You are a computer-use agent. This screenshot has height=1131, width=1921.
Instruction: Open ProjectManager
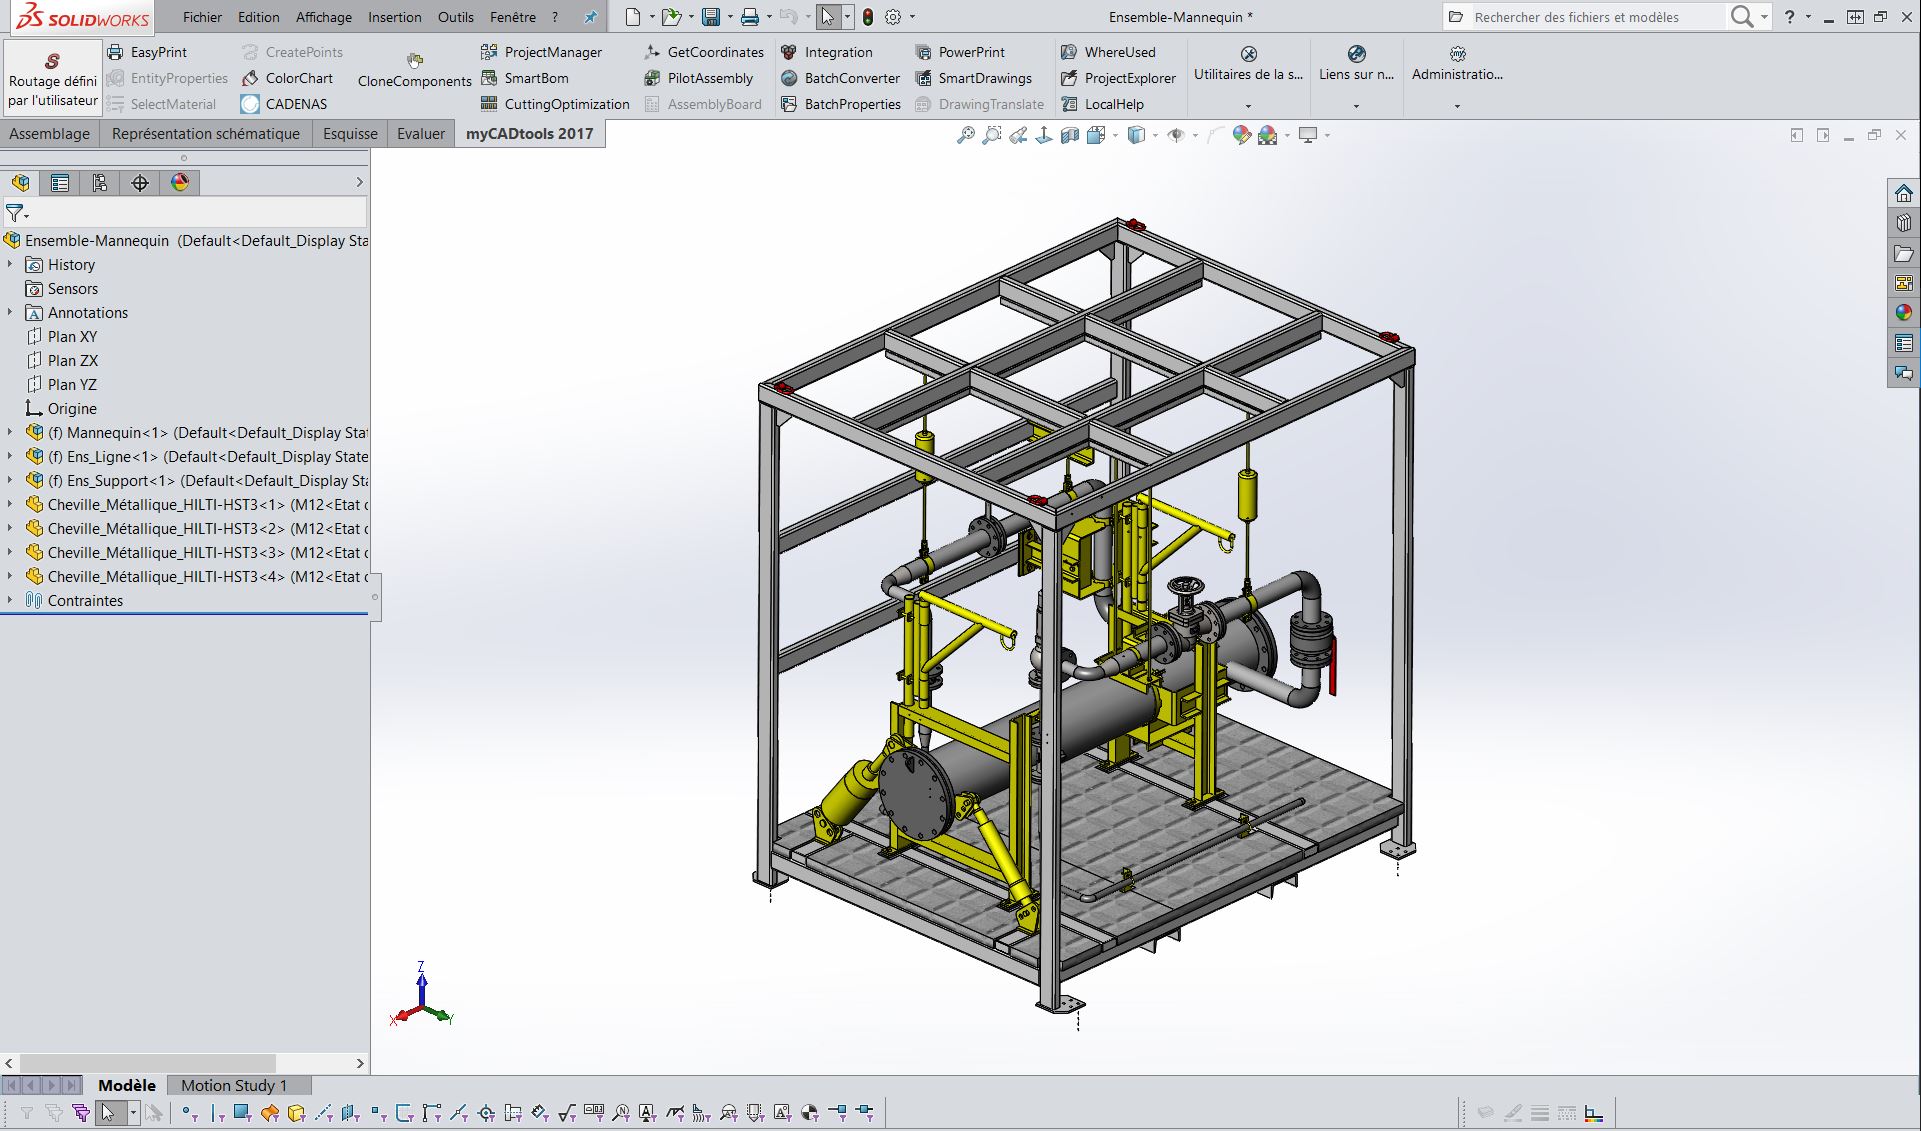(x=541, y=52)
